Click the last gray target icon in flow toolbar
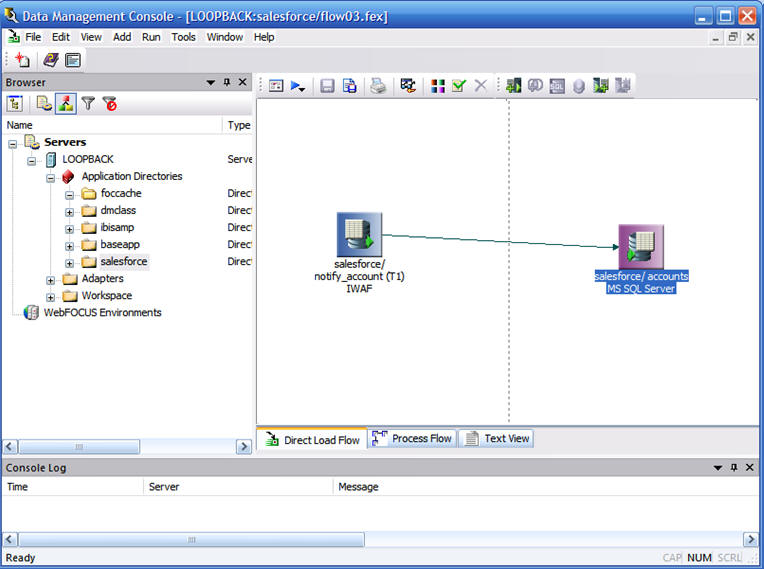The height and width of the screenshot is (569, 764). [x=623, y=86]
